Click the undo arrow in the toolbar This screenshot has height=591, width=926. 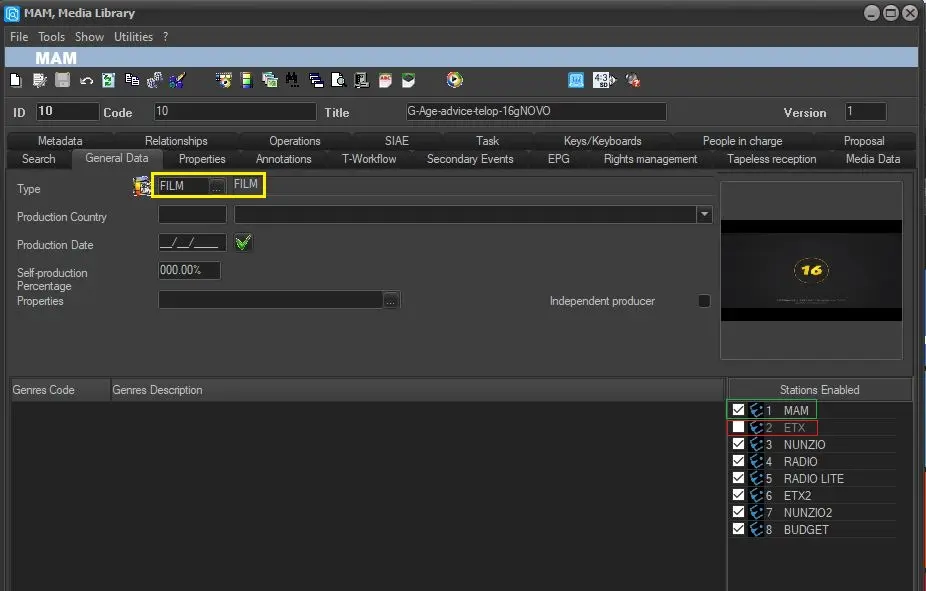click(86, 80)
